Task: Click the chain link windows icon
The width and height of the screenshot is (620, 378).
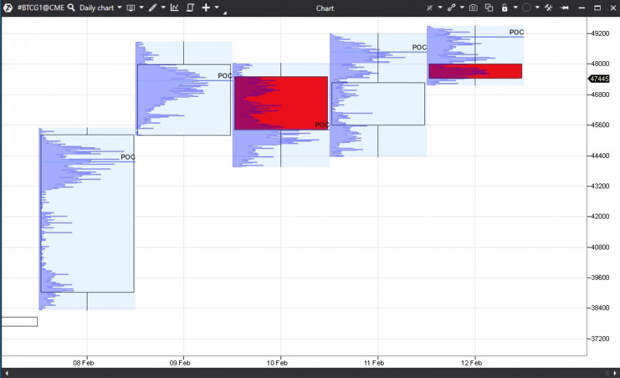Action: pos(451,8)
